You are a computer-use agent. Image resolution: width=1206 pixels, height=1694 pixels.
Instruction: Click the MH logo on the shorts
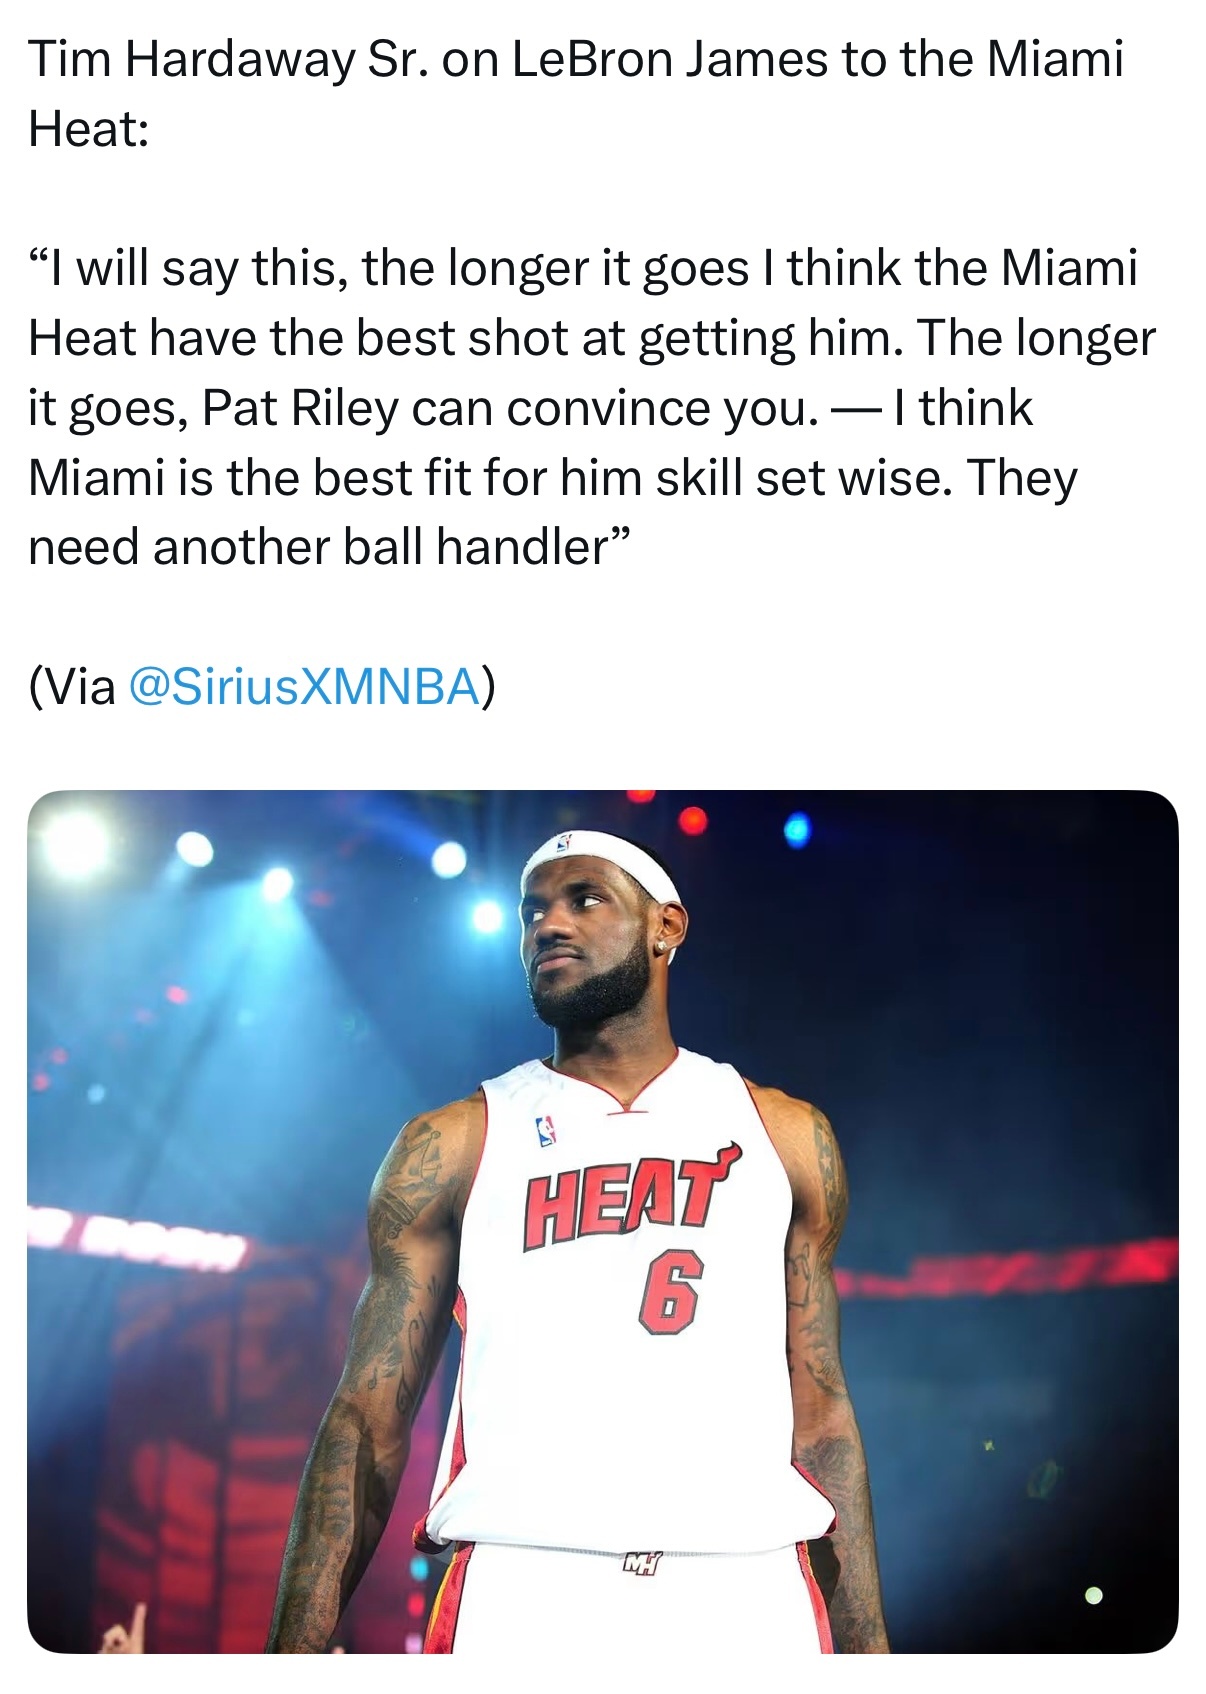click(641, 1563)
